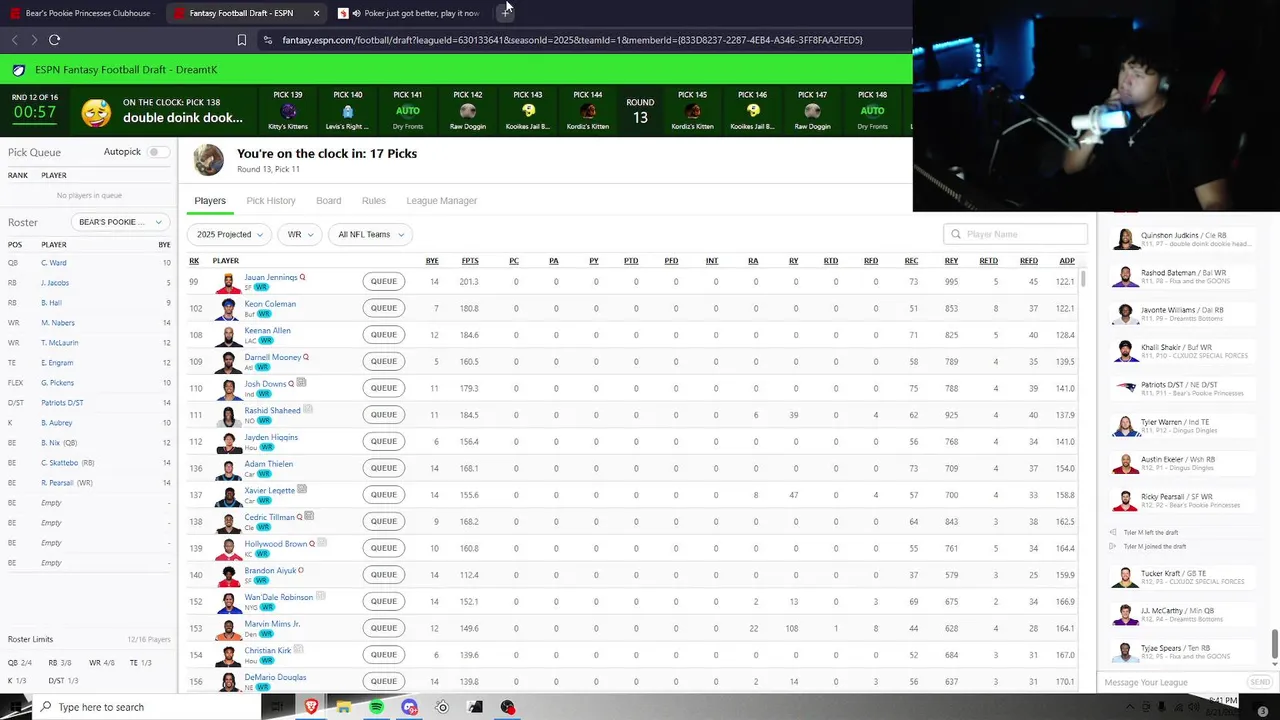1280x720 pixels.
Task: Sort the table by the ADP column
Action: [x=1067, y=261]
